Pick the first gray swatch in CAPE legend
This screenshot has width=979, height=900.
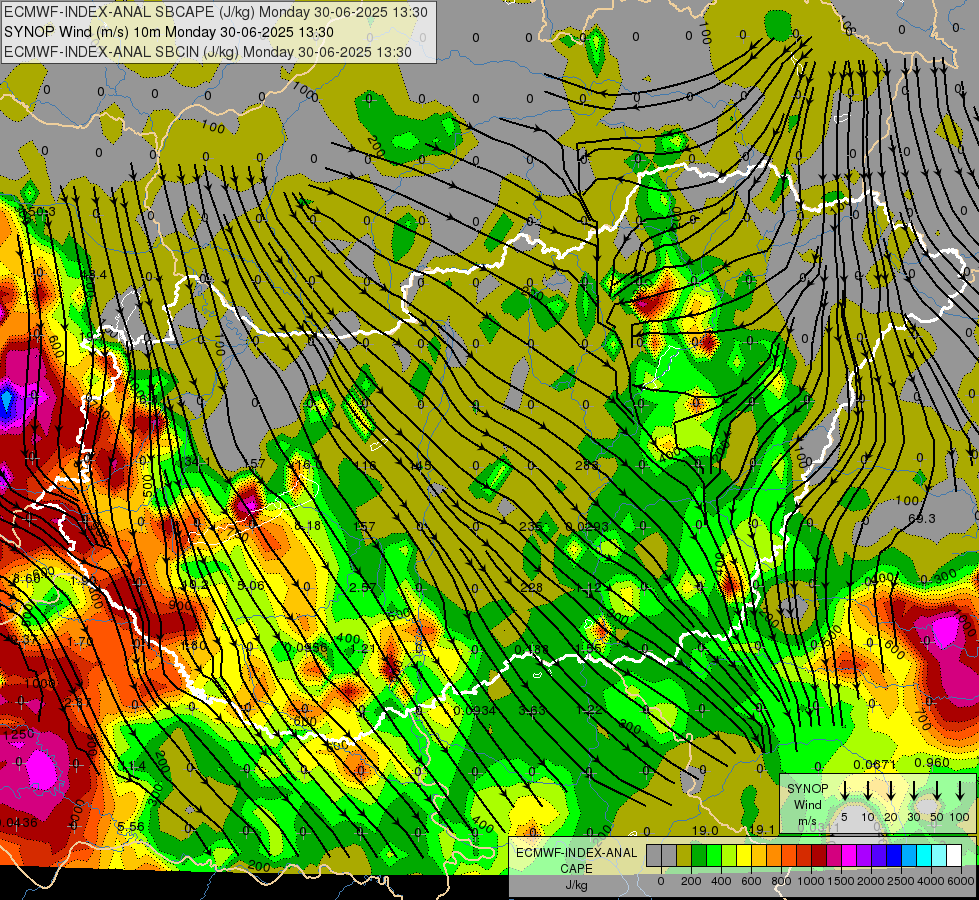[654, 855]
